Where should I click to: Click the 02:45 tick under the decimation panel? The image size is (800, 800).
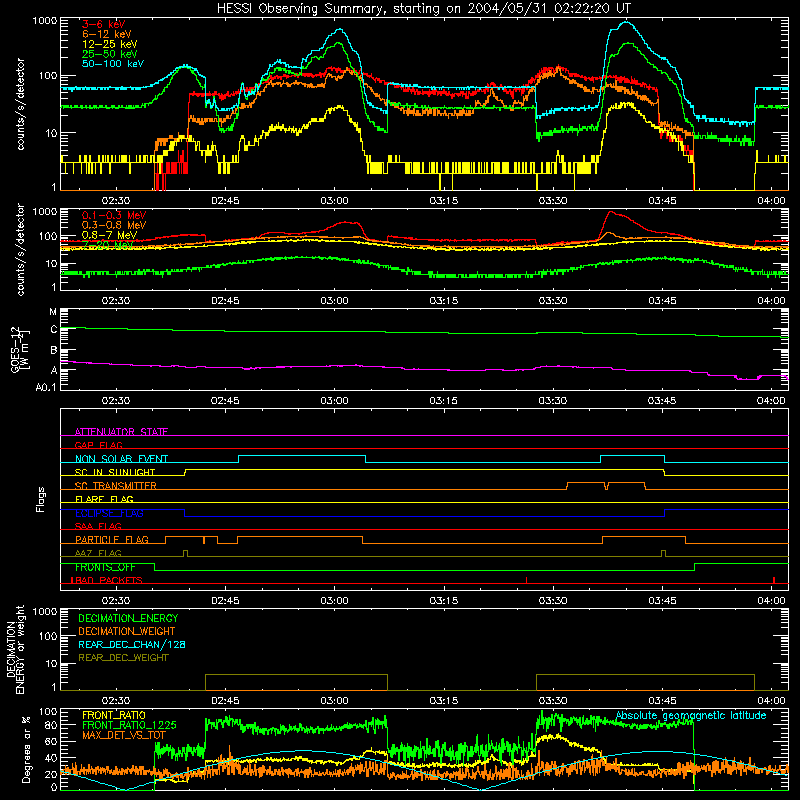[x=225, y=701]
